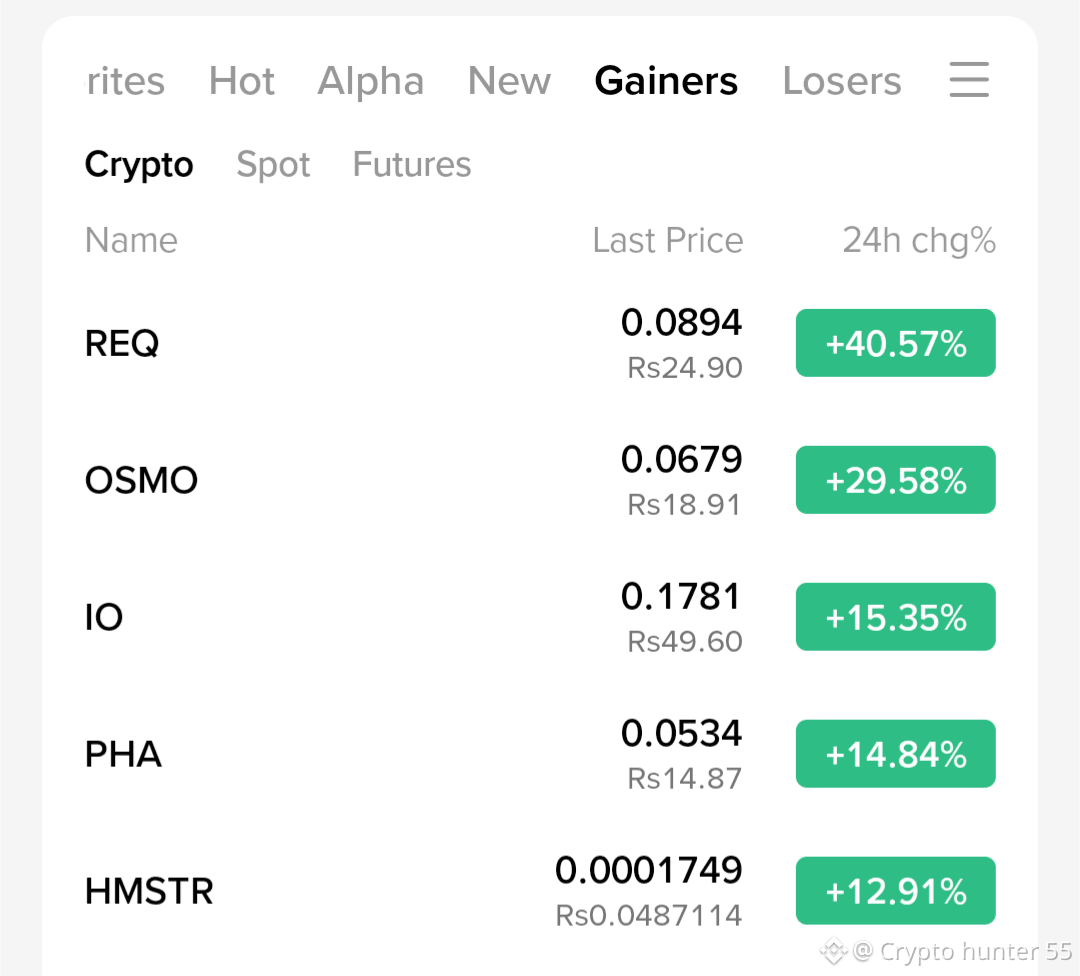Switch to the Losers tab
Viewport: 1080px width, 976px height.
tap(842, 81)
